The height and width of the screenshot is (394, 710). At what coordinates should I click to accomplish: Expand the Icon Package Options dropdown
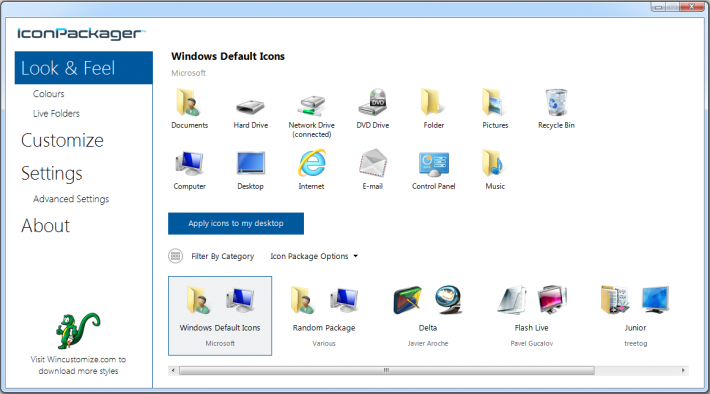314,256
